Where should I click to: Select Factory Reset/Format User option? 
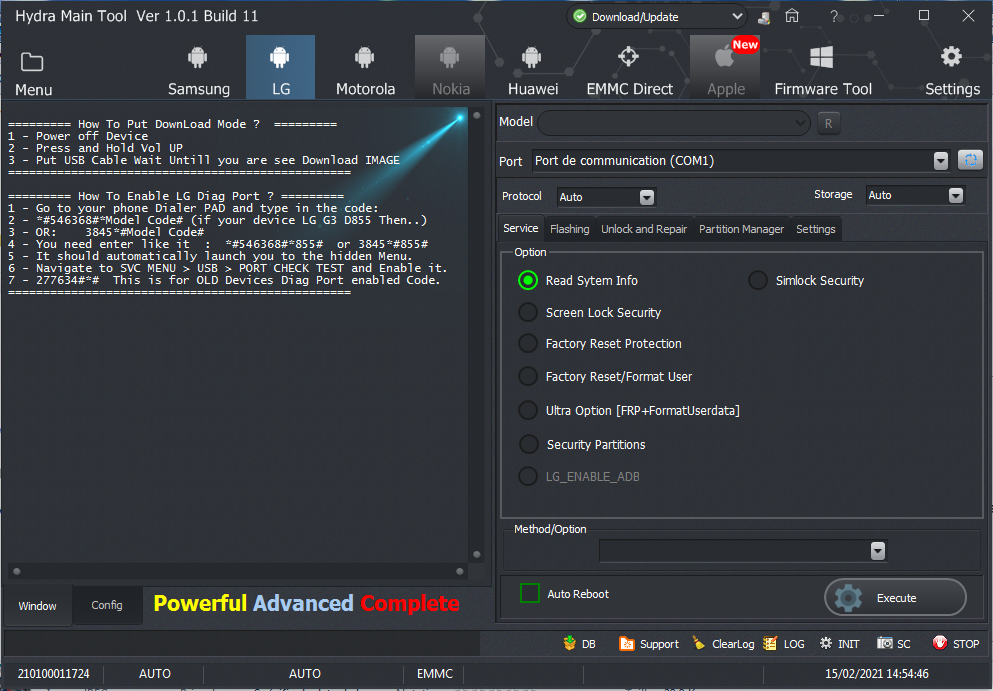tap(528, 376)
